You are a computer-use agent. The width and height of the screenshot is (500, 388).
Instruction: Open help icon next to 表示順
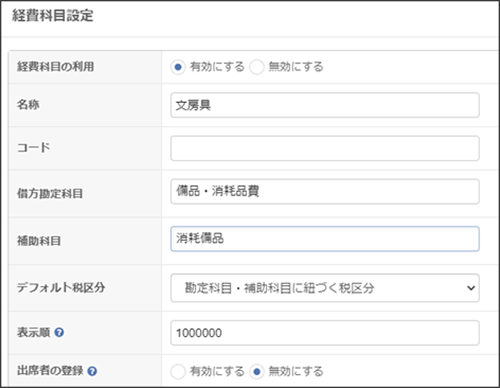pos(59,332)
